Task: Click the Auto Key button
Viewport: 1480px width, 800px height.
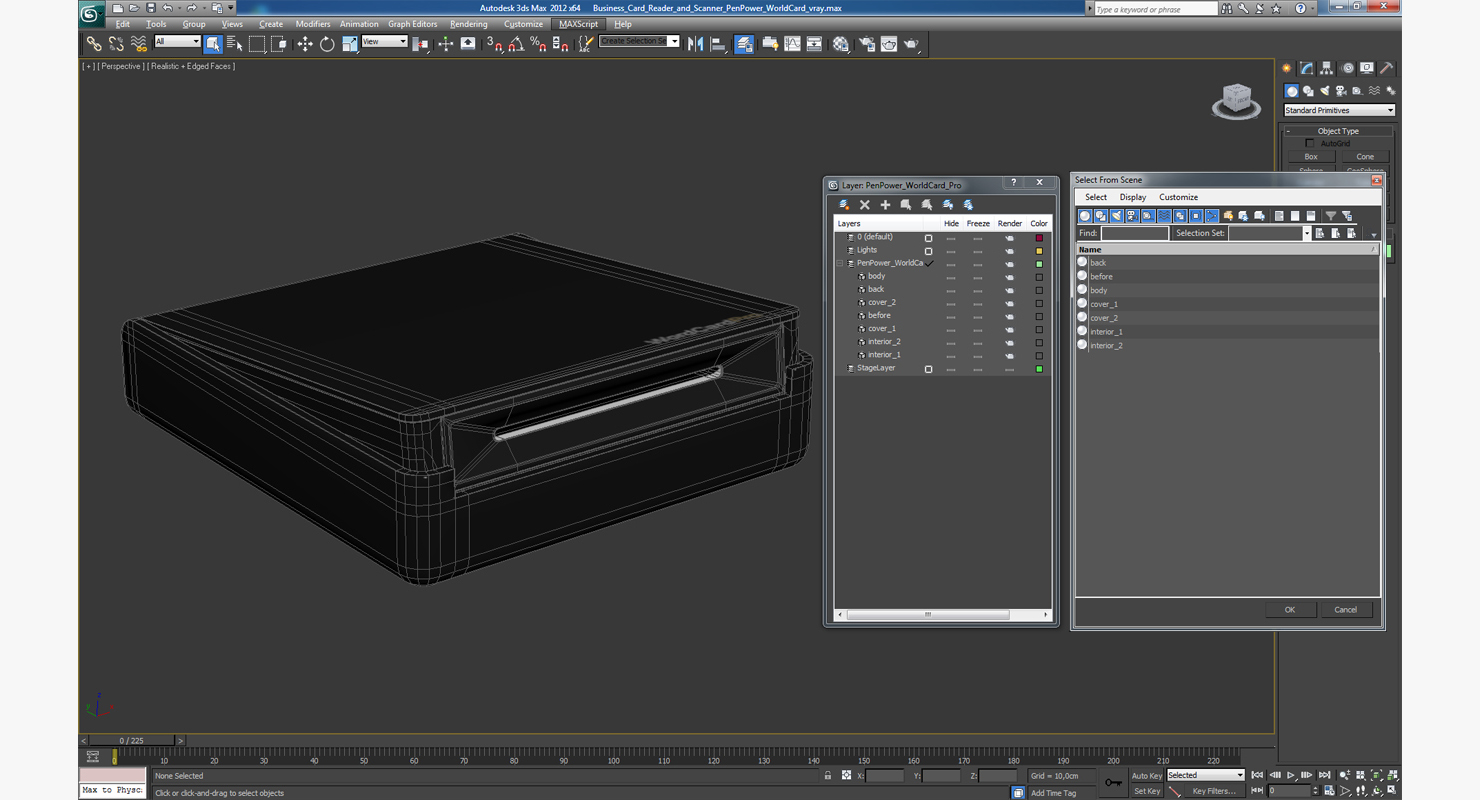Action: point(1147,776)
